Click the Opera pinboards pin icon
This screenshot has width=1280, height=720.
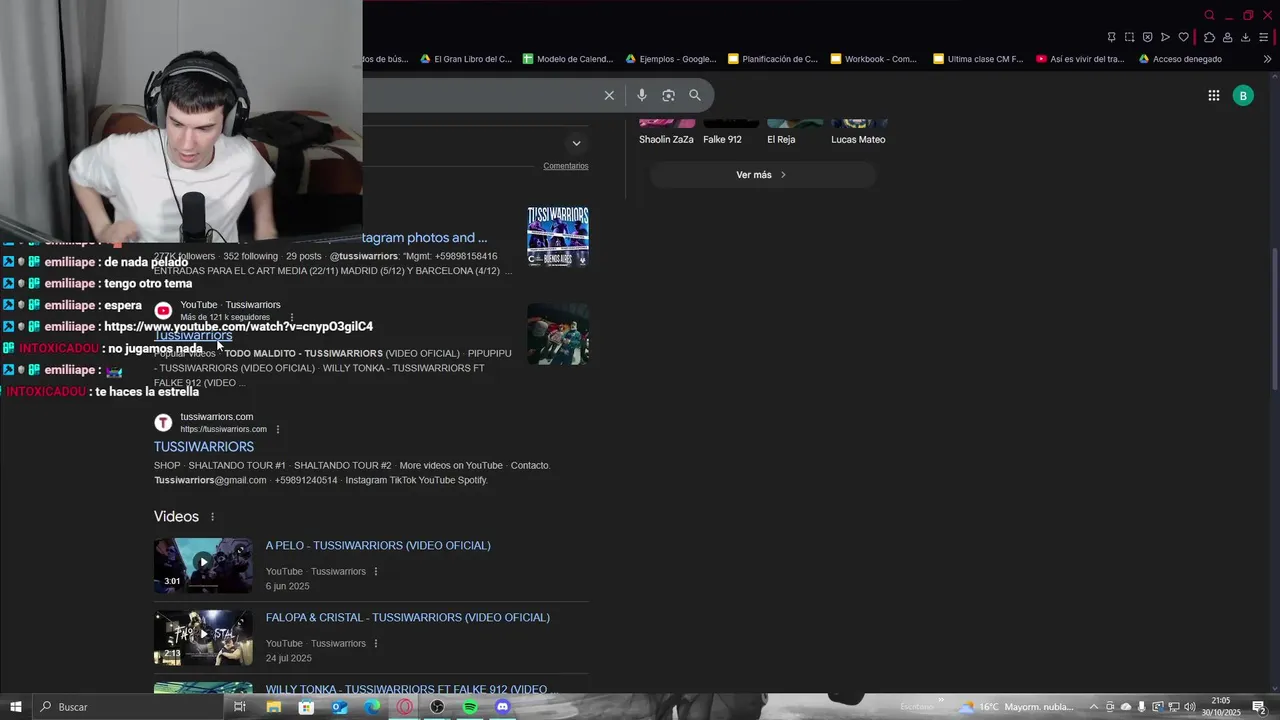(1111, 37)
